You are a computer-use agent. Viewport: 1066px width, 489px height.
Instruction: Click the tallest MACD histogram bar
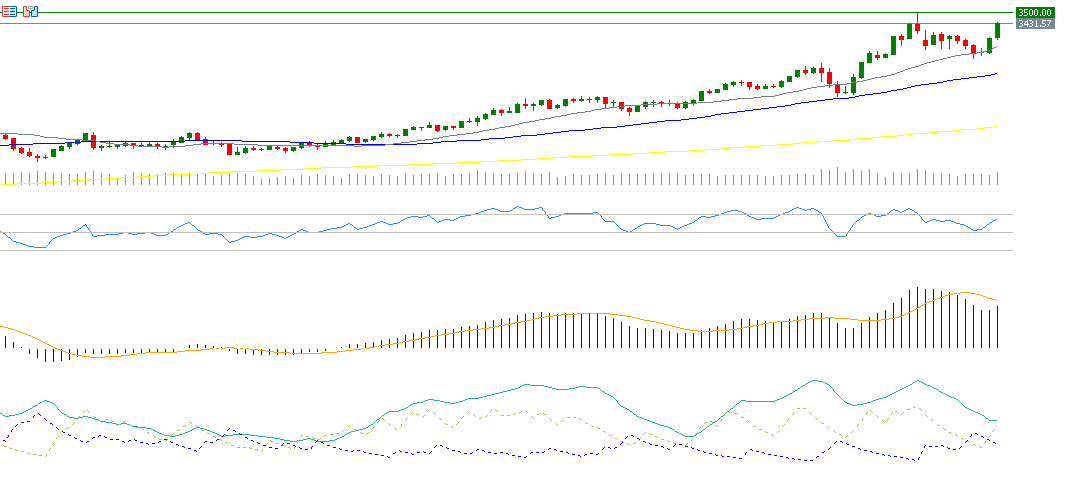pyautogui.click(x=917, y=318)
